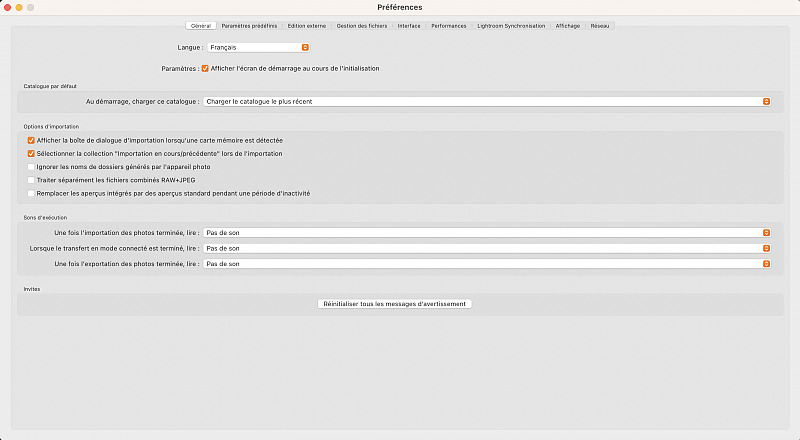Screen dimensions: 800x440
Task: Check the separate RAW+JPEG files option
Action: [x=31, y=180]
